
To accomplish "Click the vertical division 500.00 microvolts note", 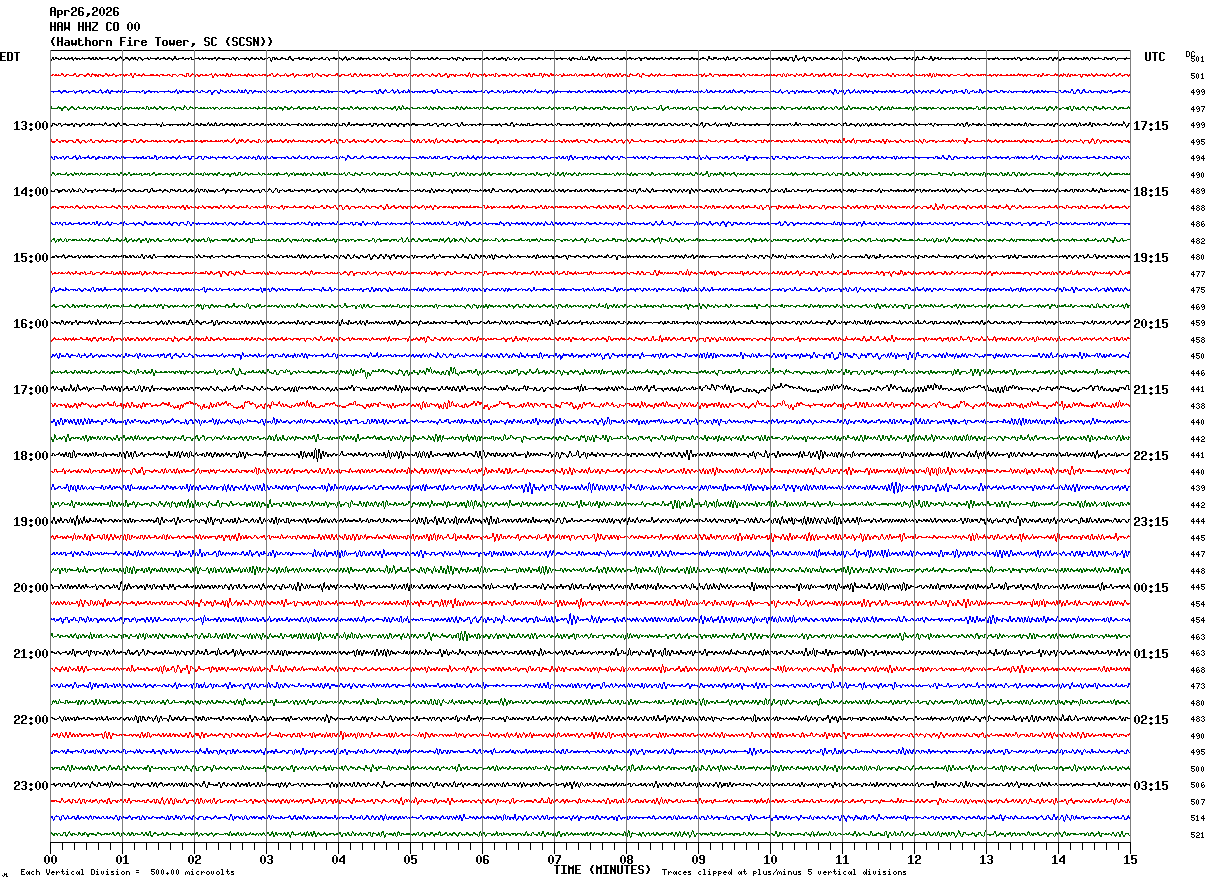I will point(127,872).
